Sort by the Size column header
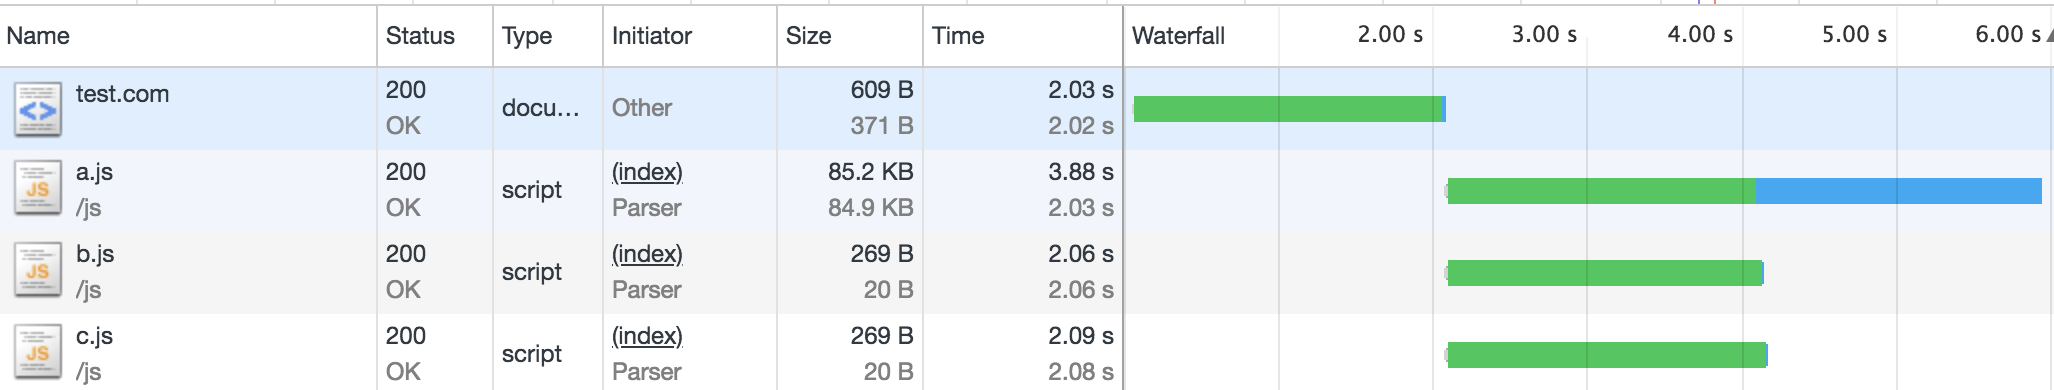Viewport: 2054px width, 390px height. 849,36
